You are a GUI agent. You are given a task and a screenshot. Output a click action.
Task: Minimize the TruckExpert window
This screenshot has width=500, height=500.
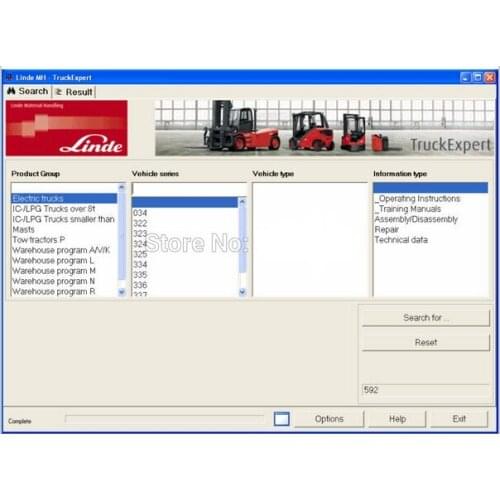coord(465,77)
